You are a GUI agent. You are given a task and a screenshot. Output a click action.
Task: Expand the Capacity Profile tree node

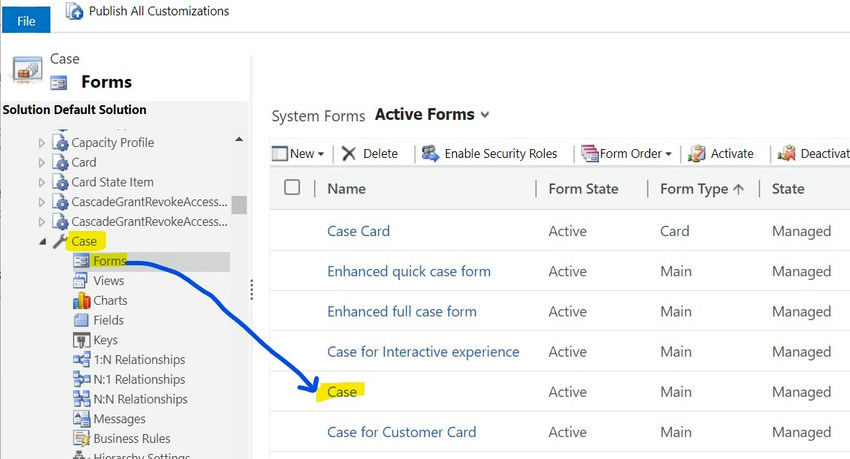click(41, 143)
